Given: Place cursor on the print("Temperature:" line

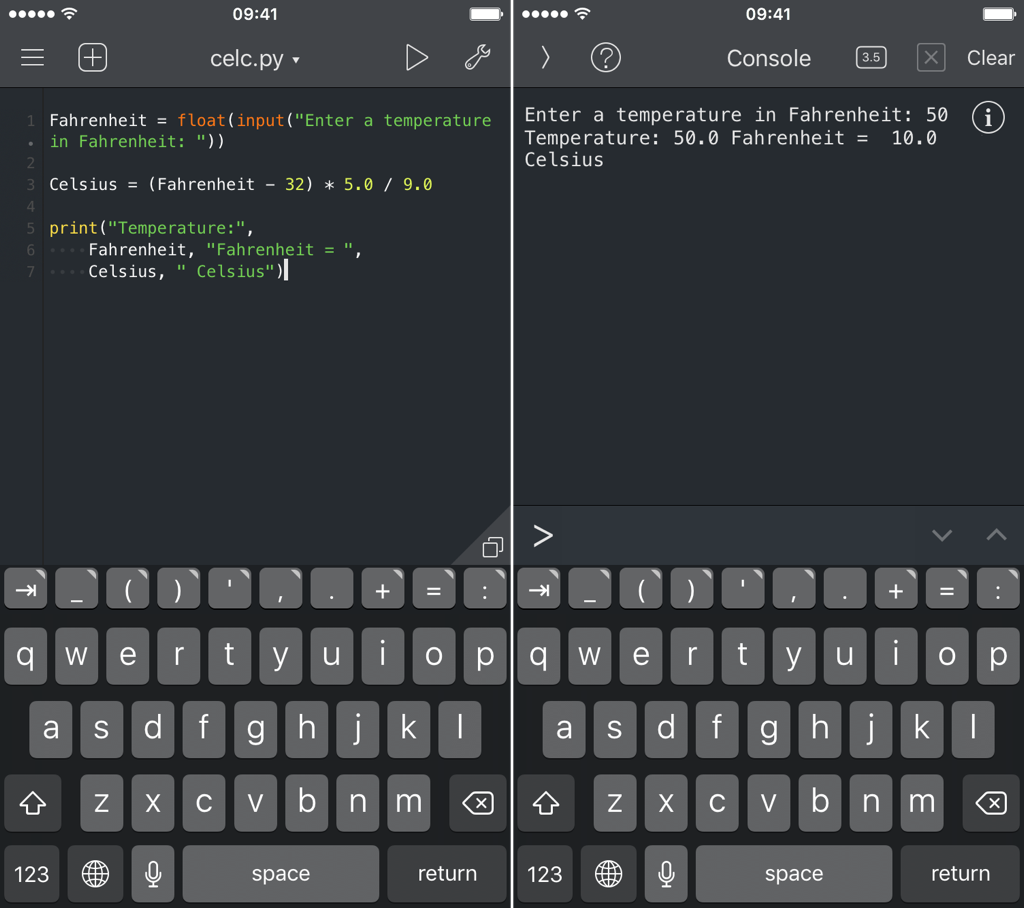Looking at the screenshot, I should coord(152,228).
